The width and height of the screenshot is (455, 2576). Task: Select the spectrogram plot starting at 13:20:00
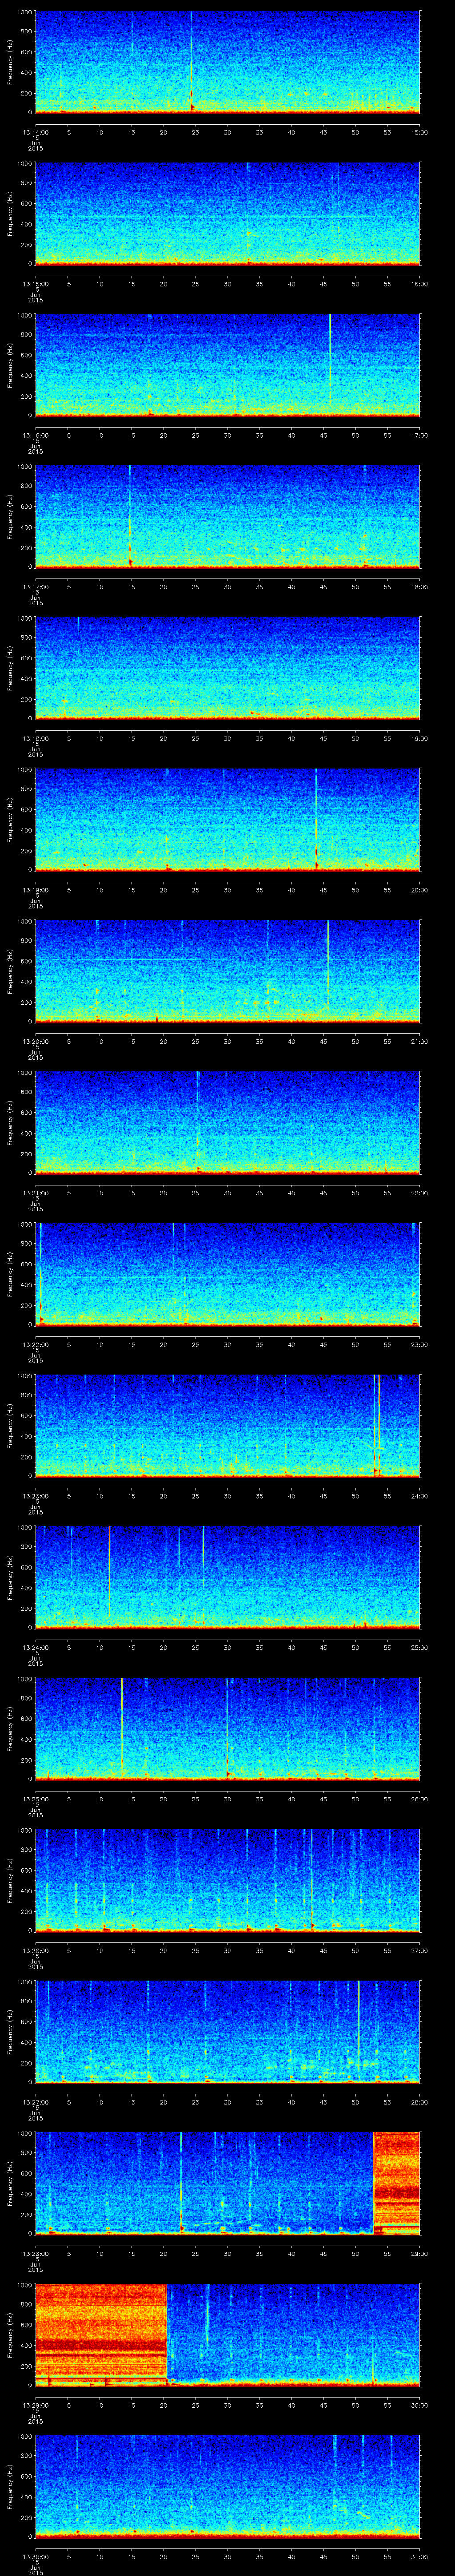point(228,971)
